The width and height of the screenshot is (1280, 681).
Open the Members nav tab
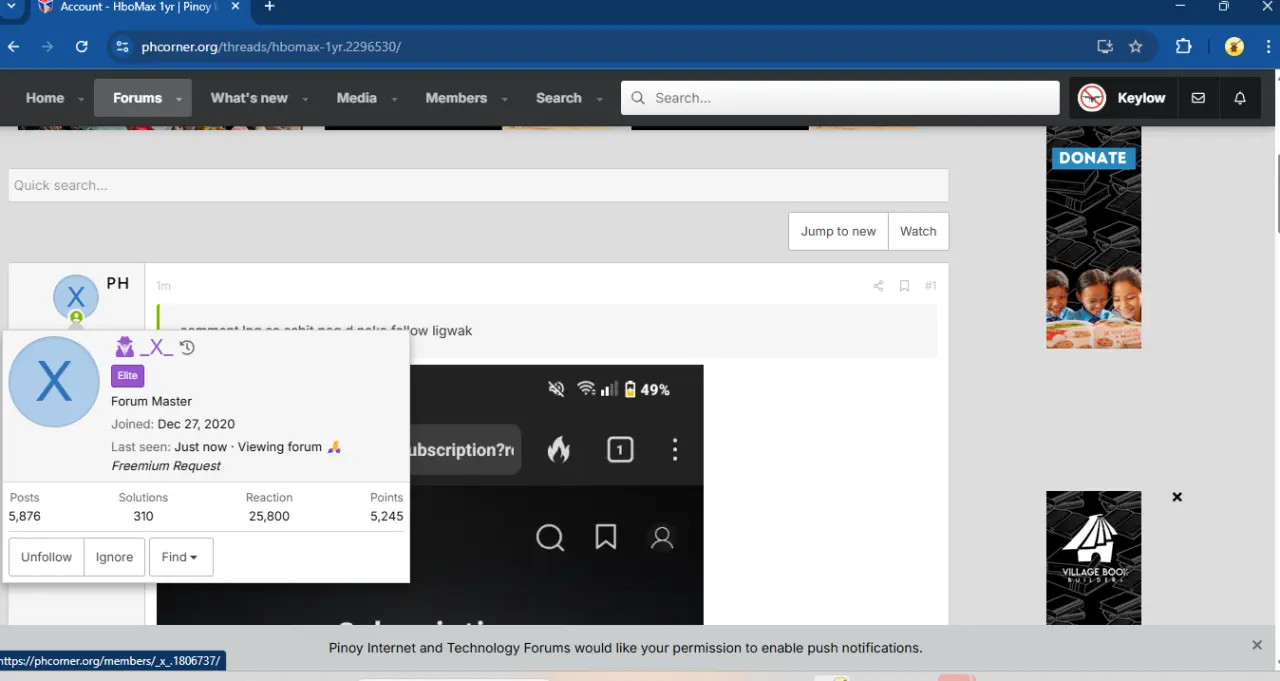click(456, 98)
